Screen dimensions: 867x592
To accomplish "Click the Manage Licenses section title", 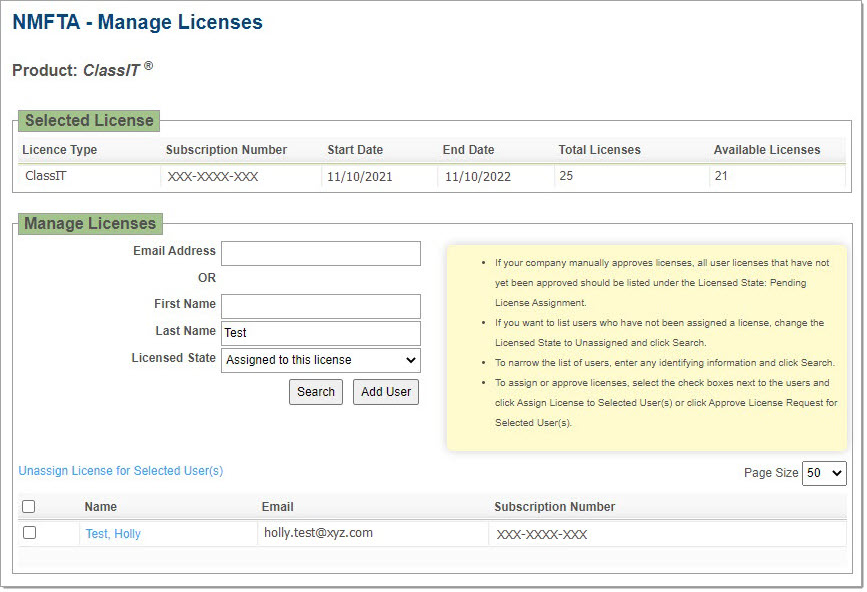I will pos(90,224).
